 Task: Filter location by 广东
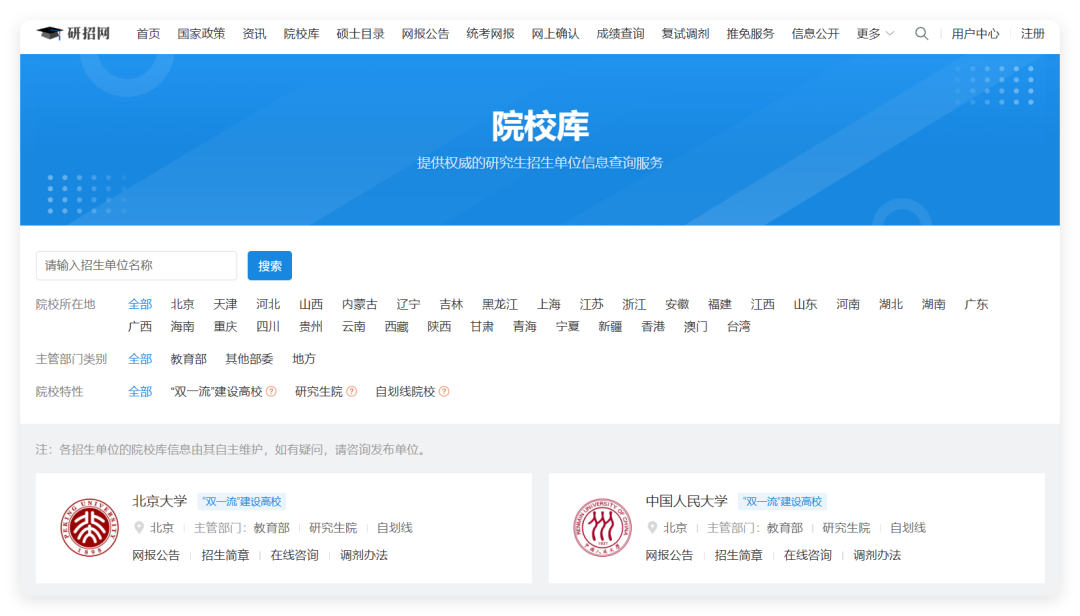[976, 304]
